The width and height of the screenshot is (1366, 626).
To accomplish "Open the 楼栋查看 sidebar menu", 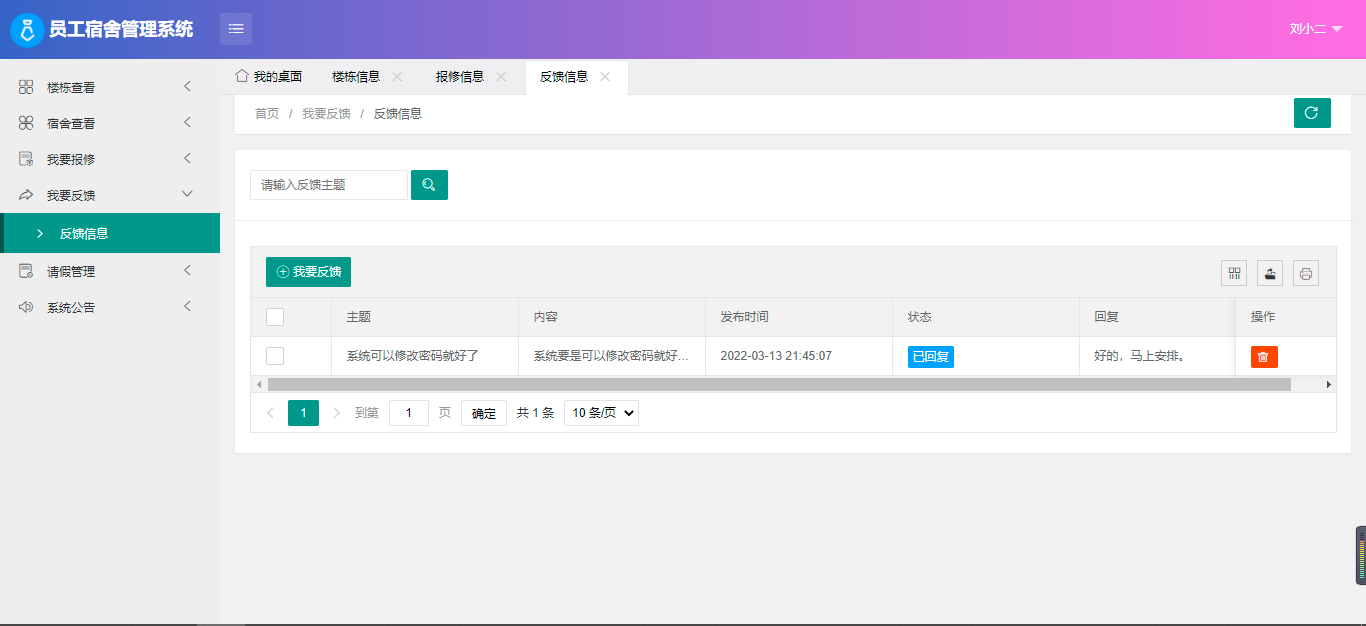I will click(110, 87).
